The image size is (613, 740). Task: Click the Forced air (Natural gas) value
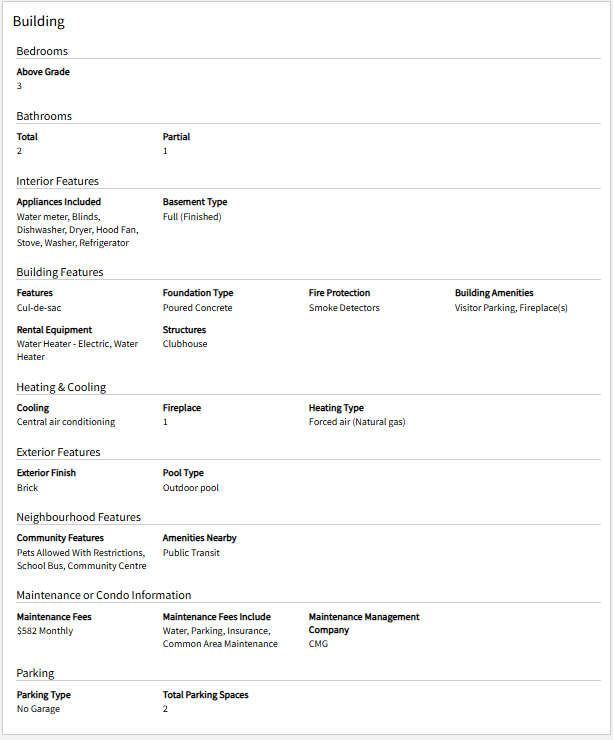point(357,422)
